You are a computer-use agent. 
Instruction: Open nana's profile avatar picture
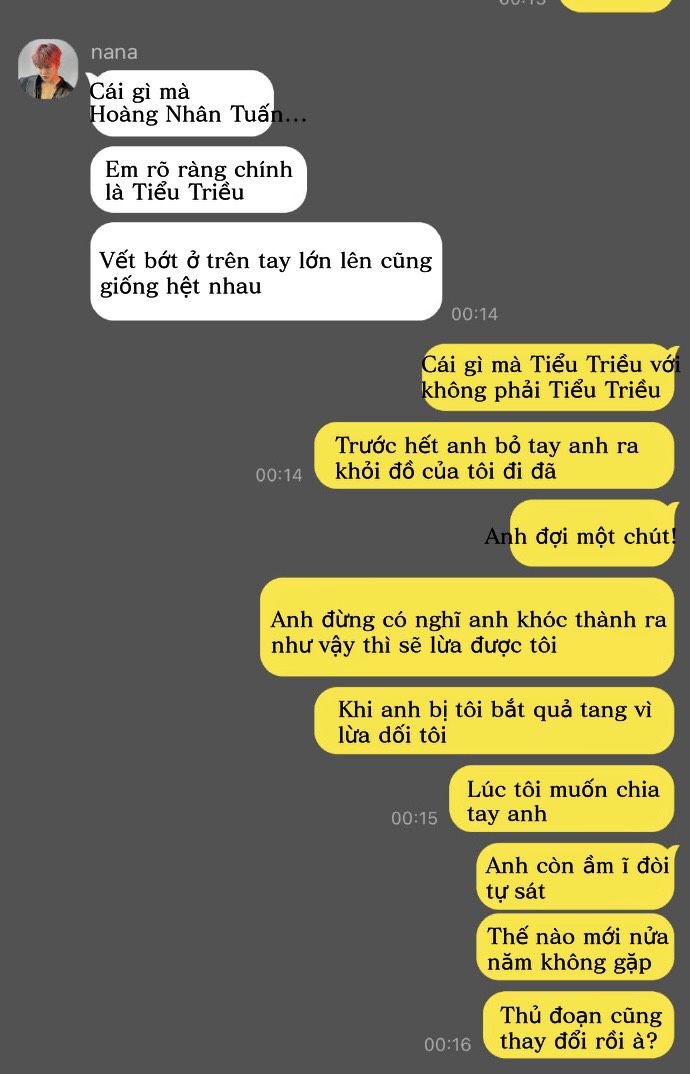[x=47, y=69]
